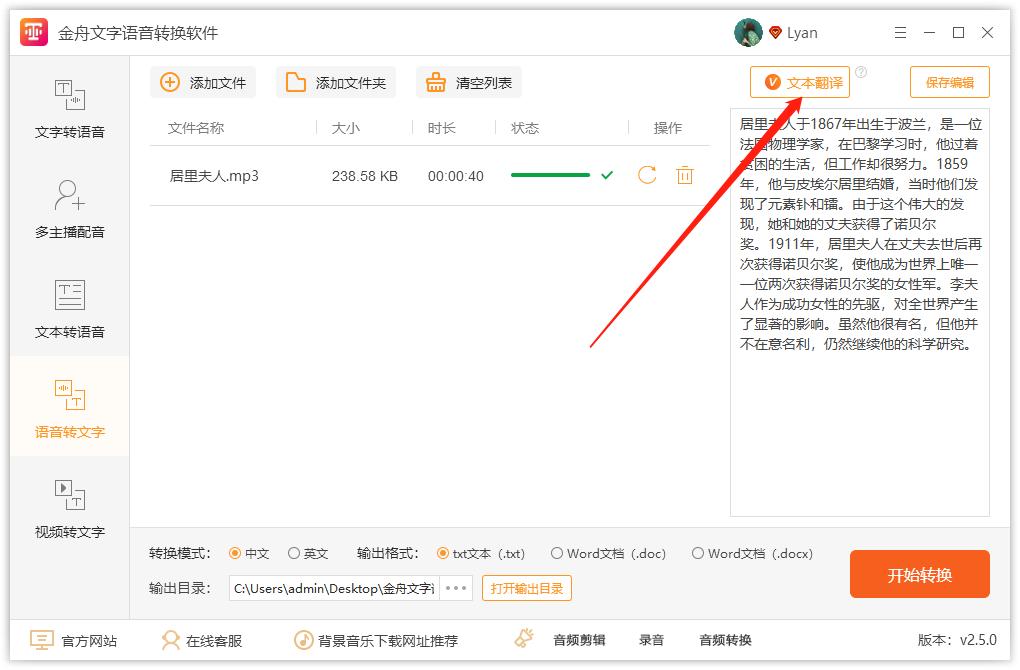Image resolution: width=1020 pixels, height=670 pixels.
Task: Open the Lyan account avatar menu
Action: tap(746, 31)
